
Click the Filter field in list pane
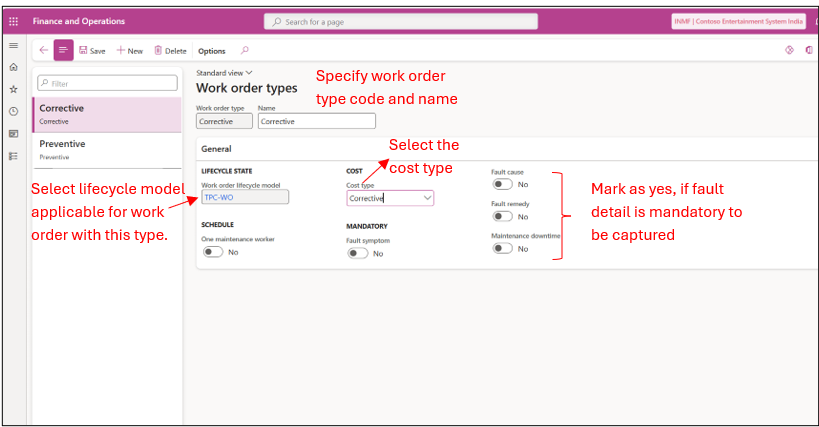[x=108, y=84]
